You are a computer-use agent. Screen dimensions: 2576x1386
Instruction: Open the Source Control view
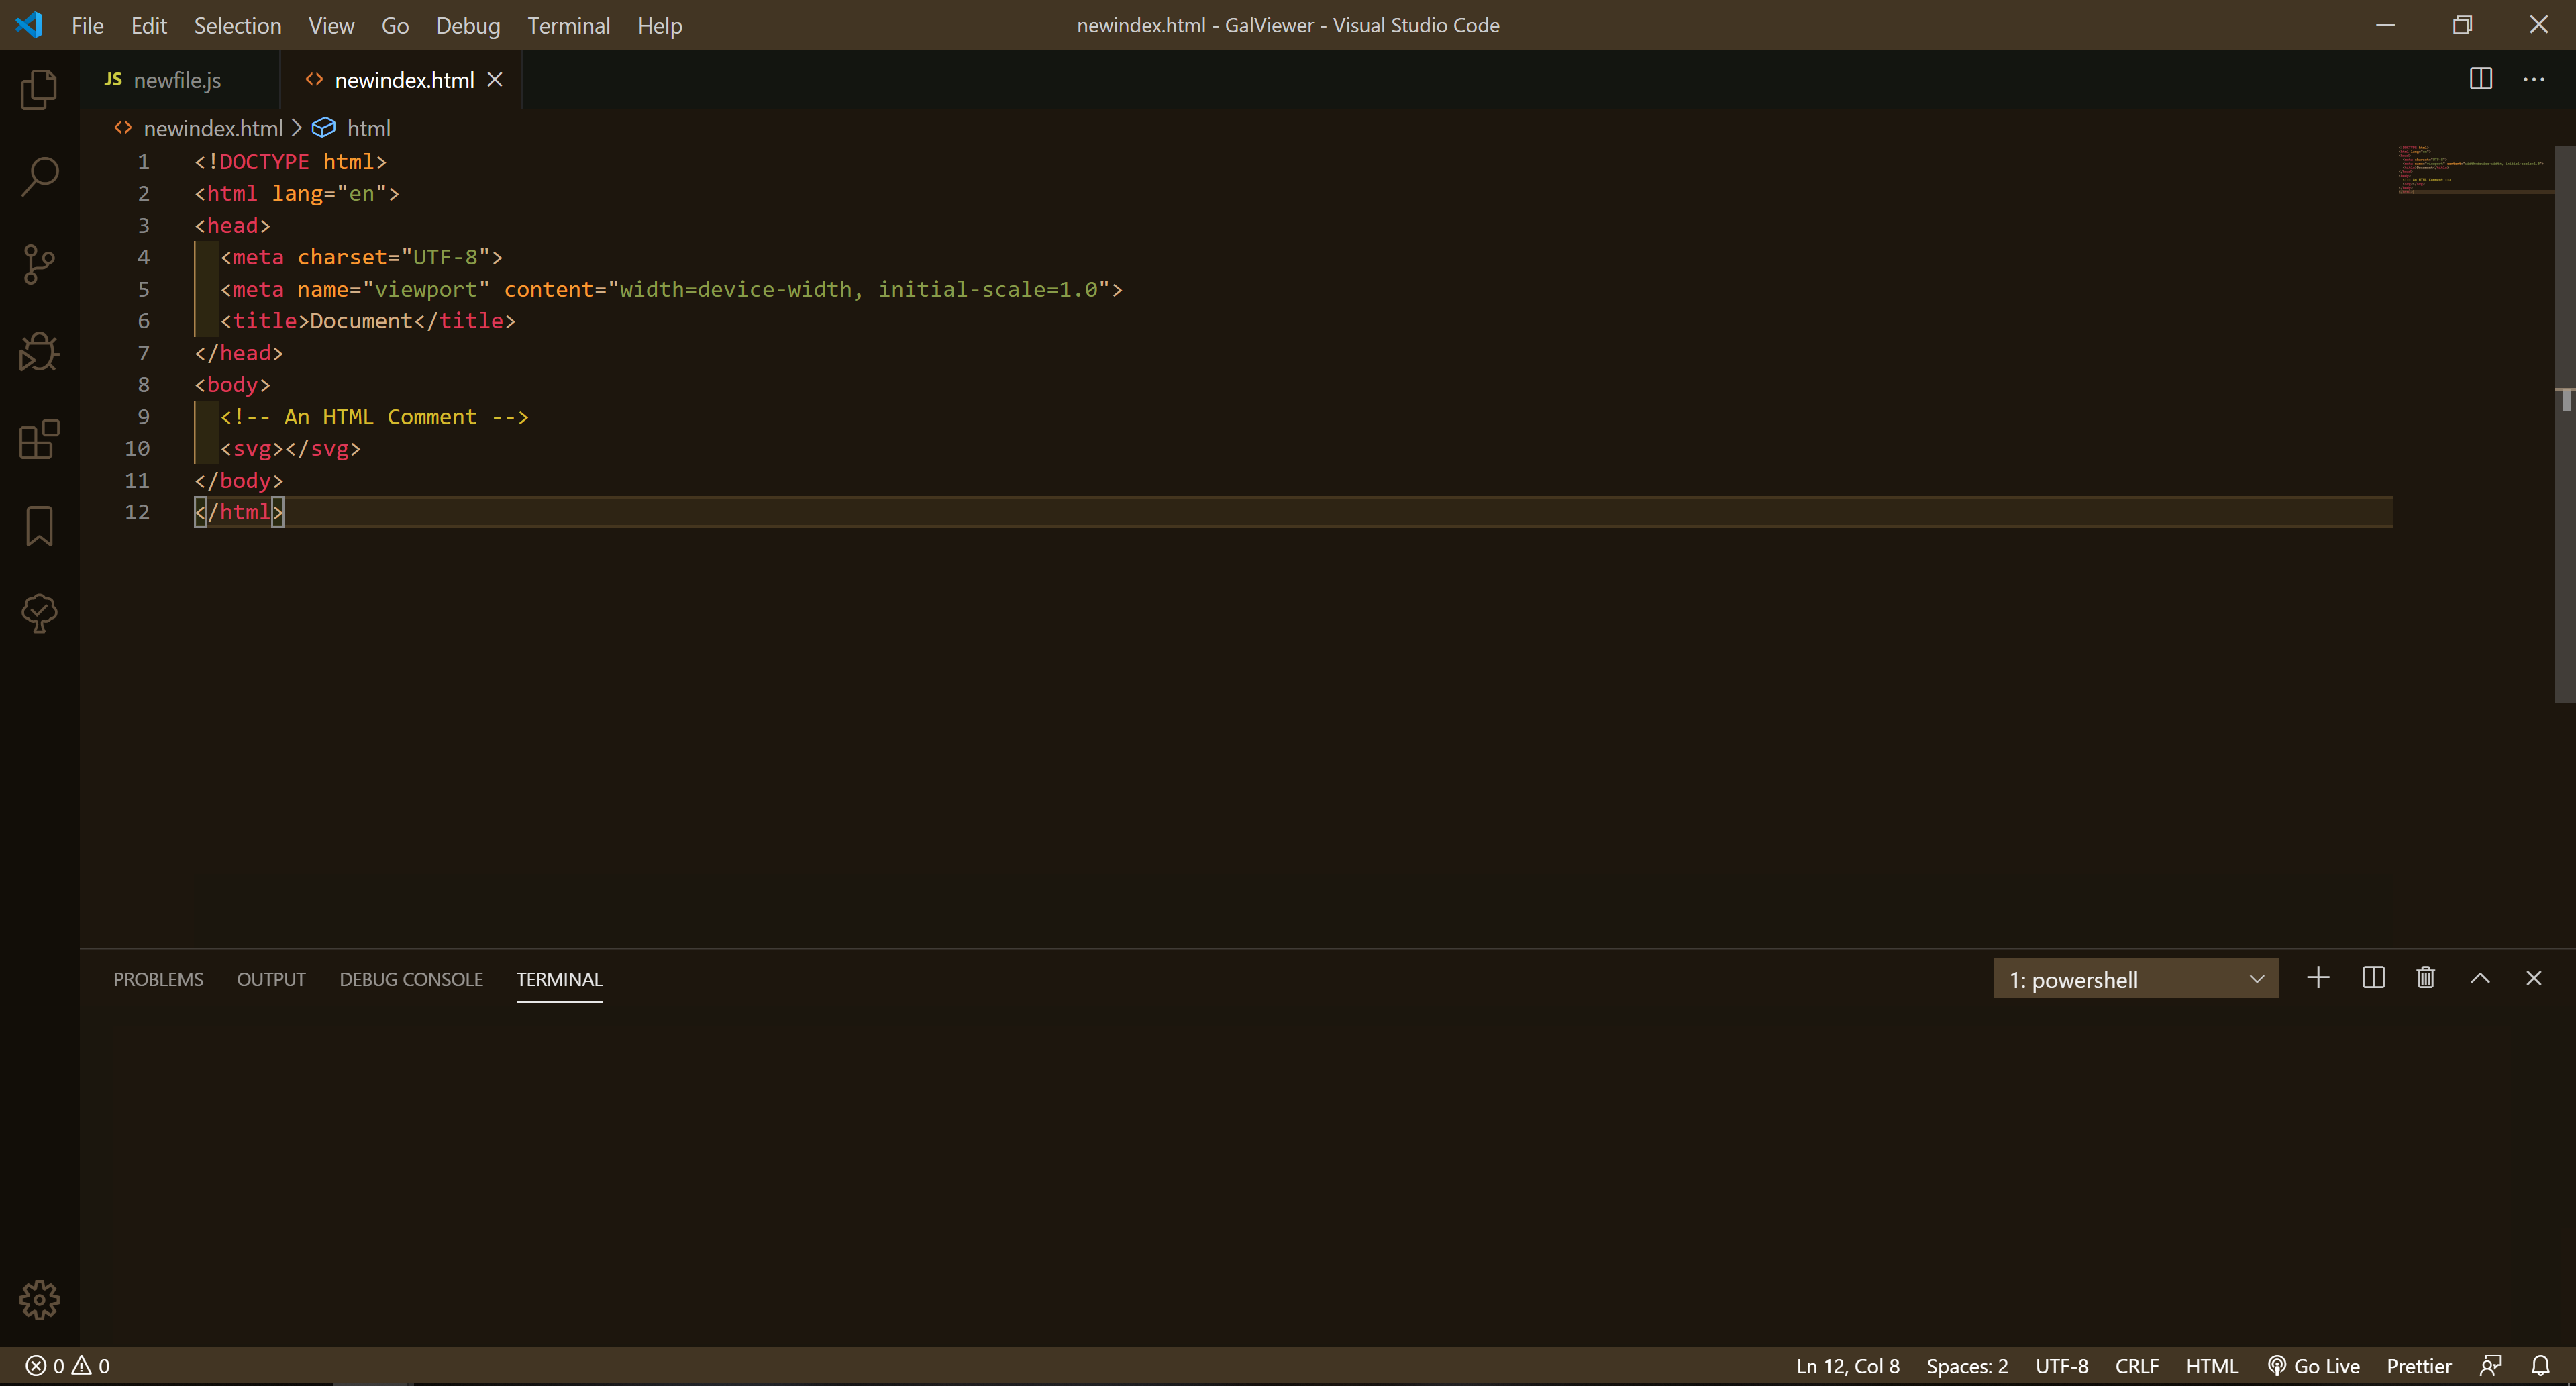(39, 264)
